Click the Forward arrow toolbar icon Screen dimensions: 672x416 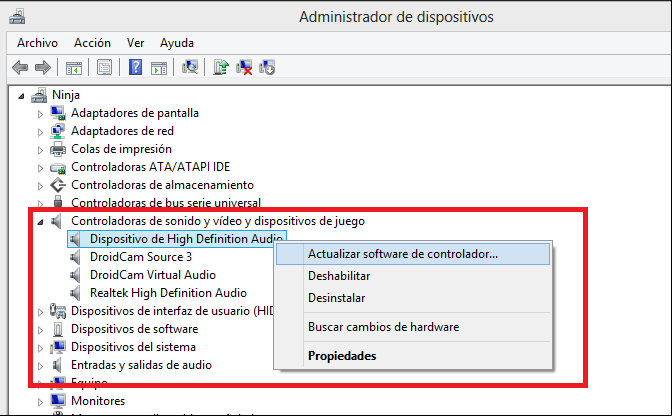[x=43, y=67]
